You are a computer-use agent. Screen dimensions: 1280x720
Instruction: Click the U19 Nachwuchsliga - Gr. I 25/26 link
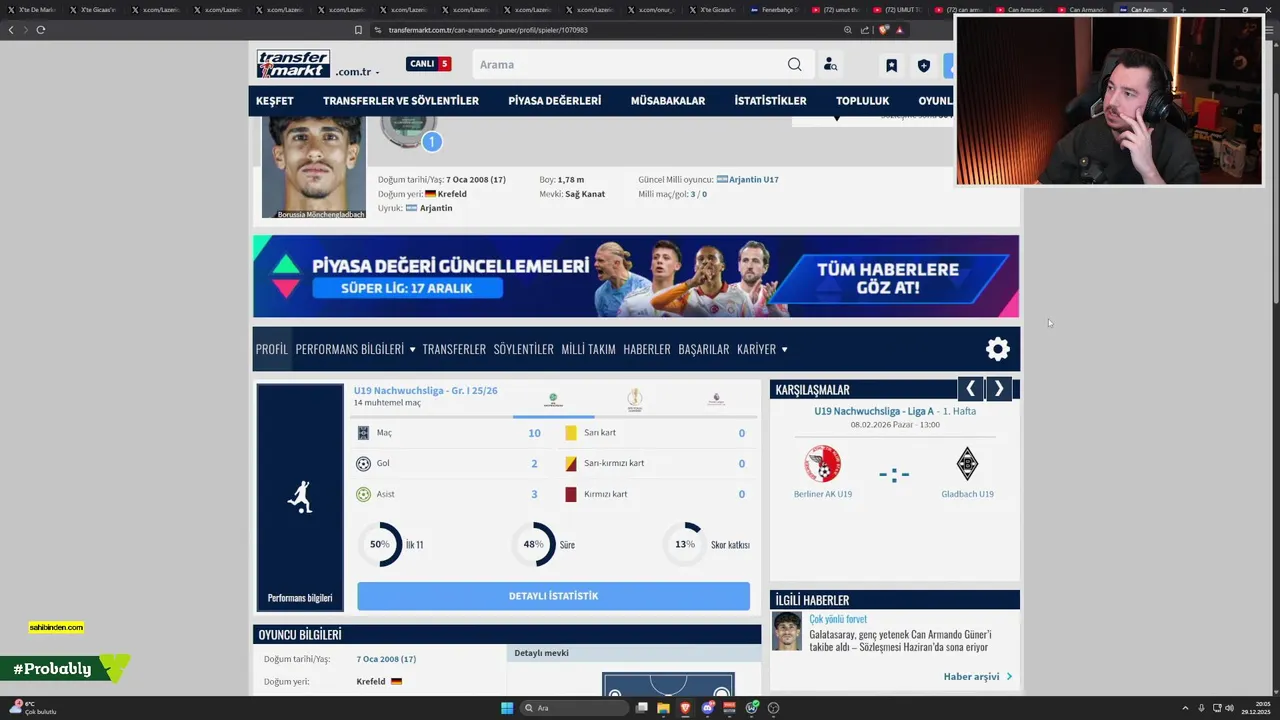tap(425, 391)
